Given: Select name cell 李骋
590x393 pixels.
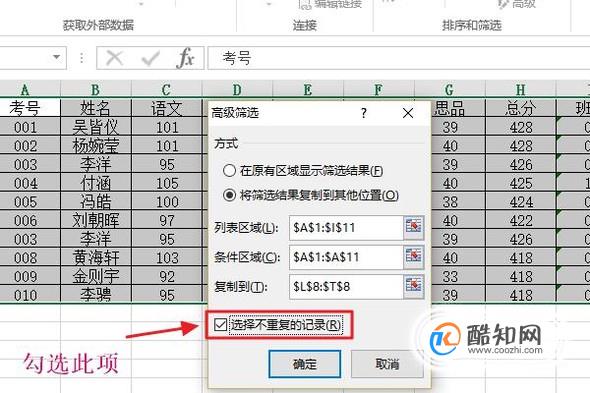Looking at the screenshot, I should [96, 295].
